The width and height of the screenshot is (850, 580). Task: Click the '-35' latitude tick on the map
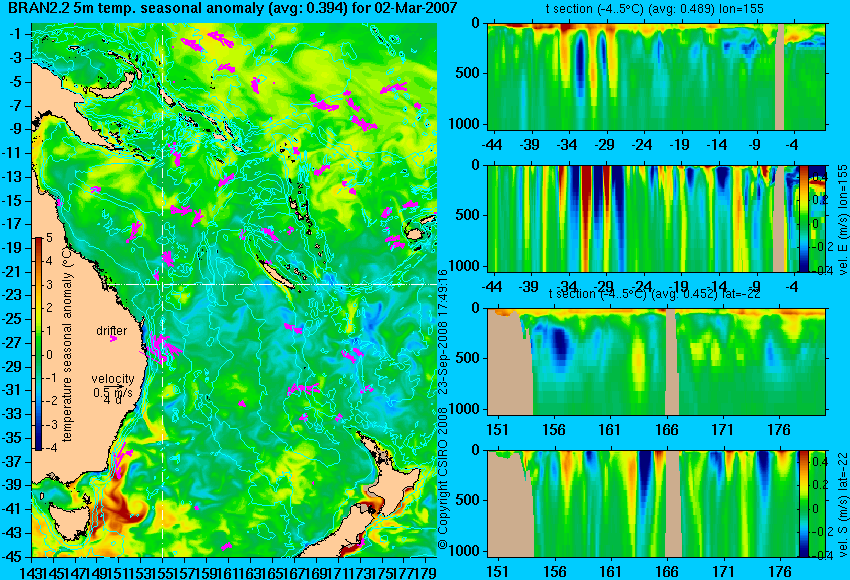14,438
